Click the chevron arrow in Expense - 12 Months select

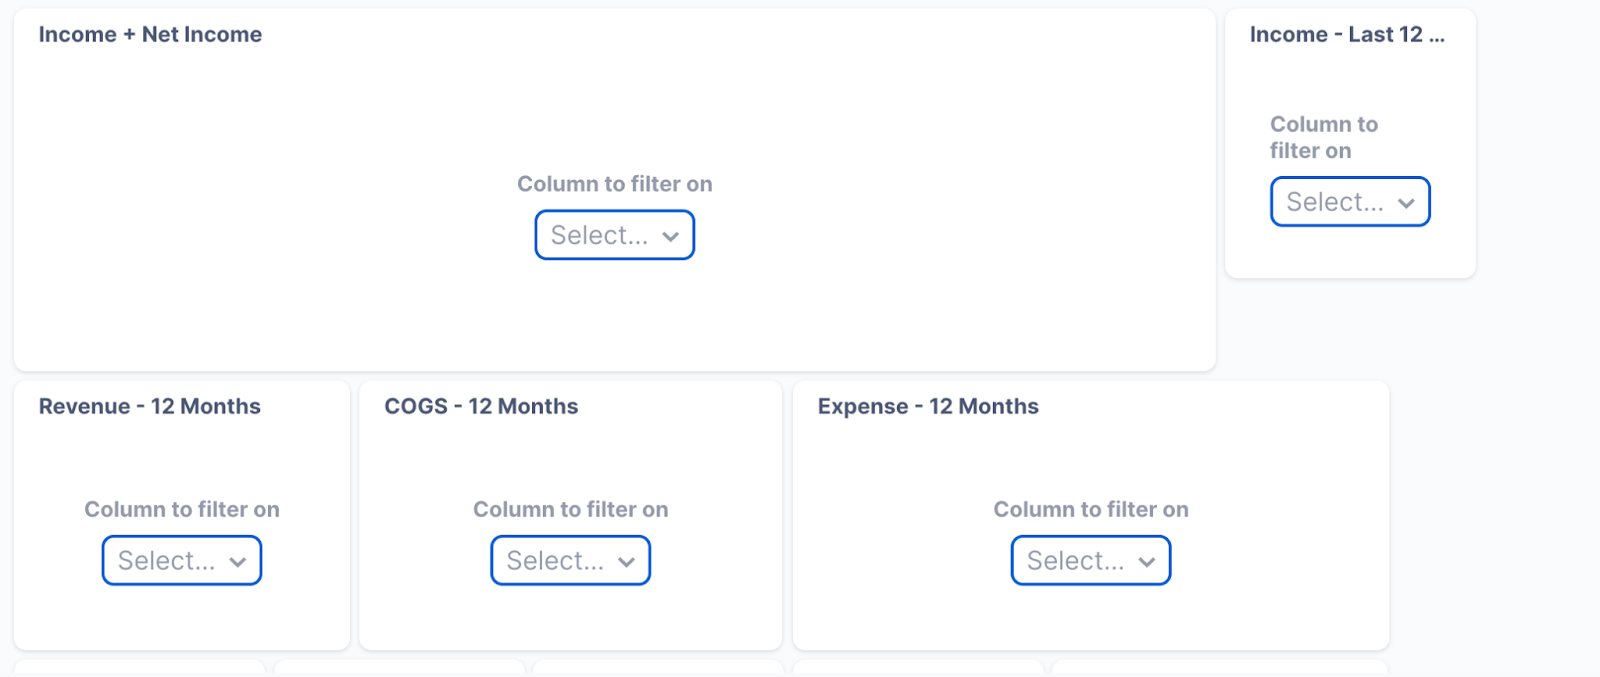pyautogui.click(x=1146, y=561)
